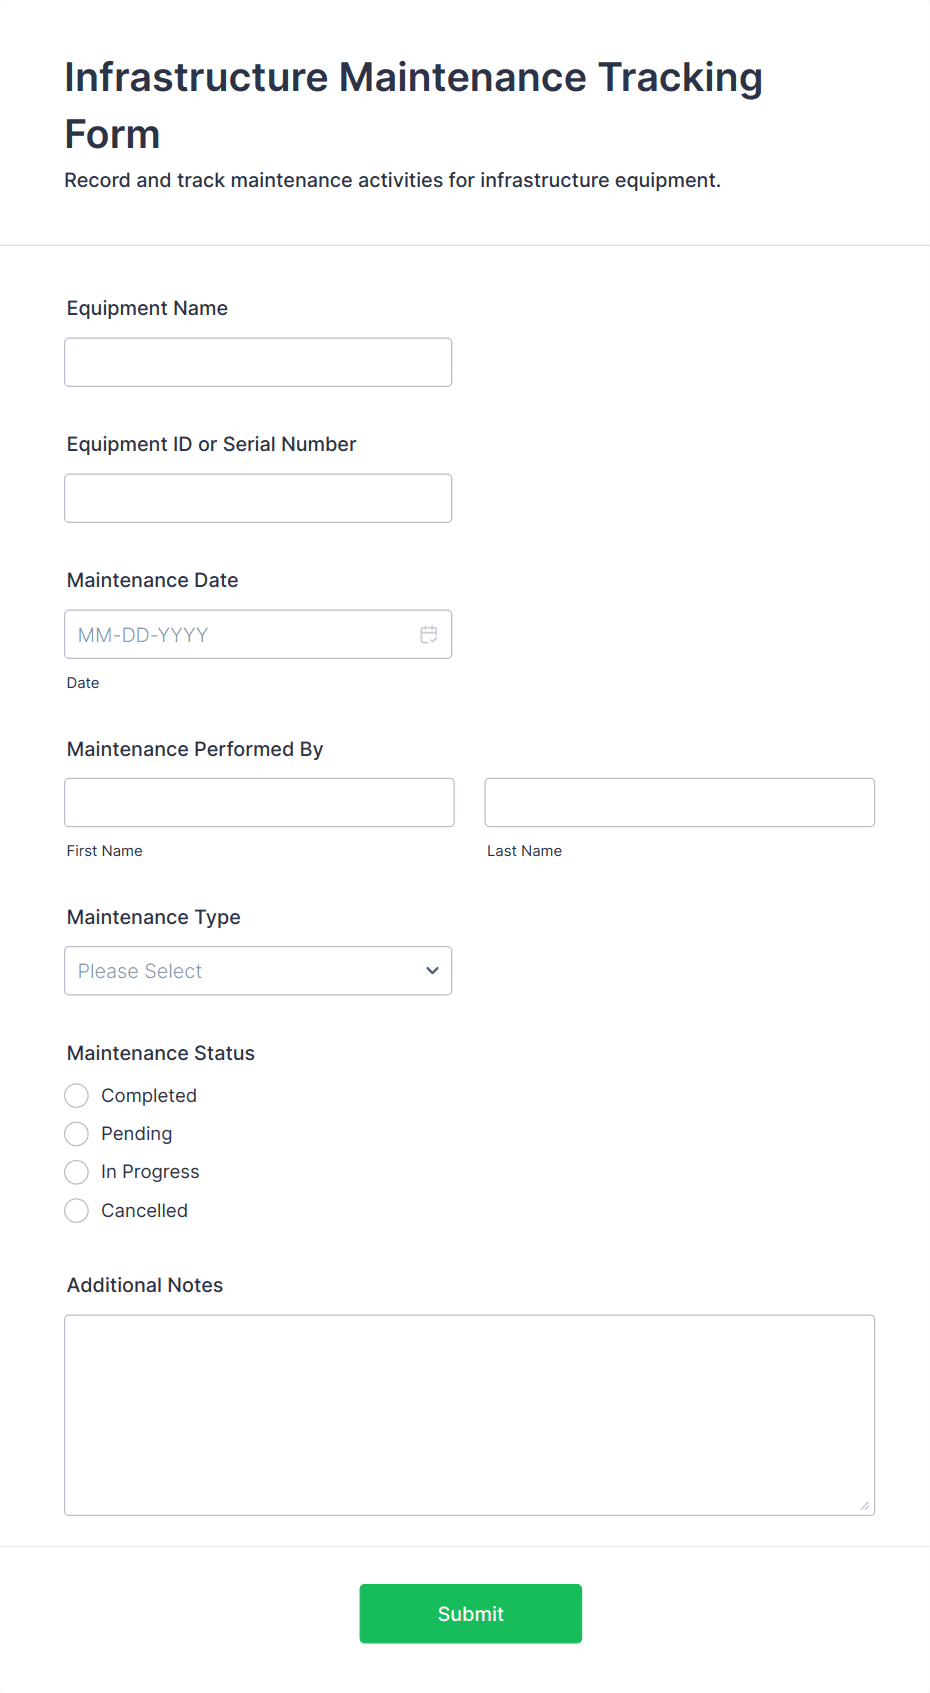
Task: Open the Maintenance Type selection list
Action: click(x=258, y=970)
